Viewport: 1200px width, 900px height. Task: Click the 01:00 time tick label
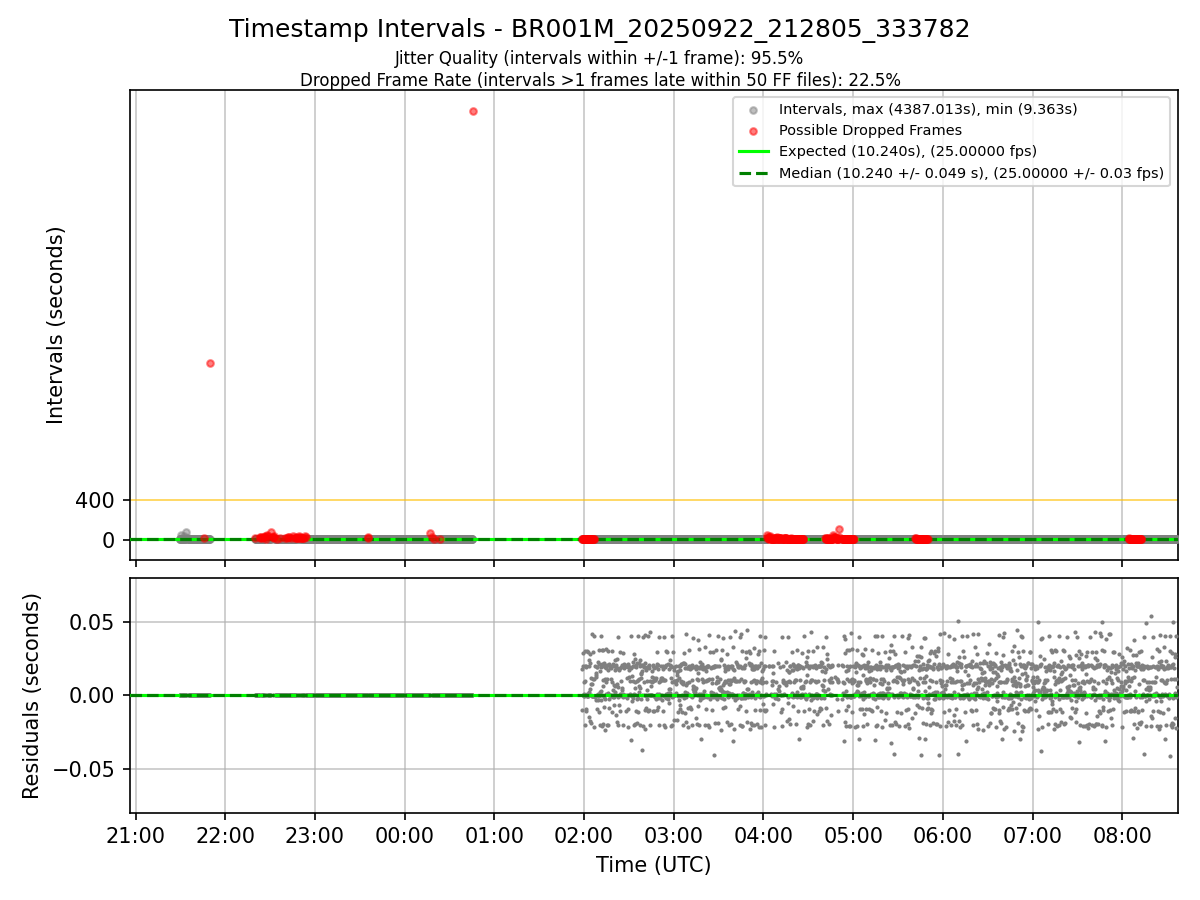494,834
